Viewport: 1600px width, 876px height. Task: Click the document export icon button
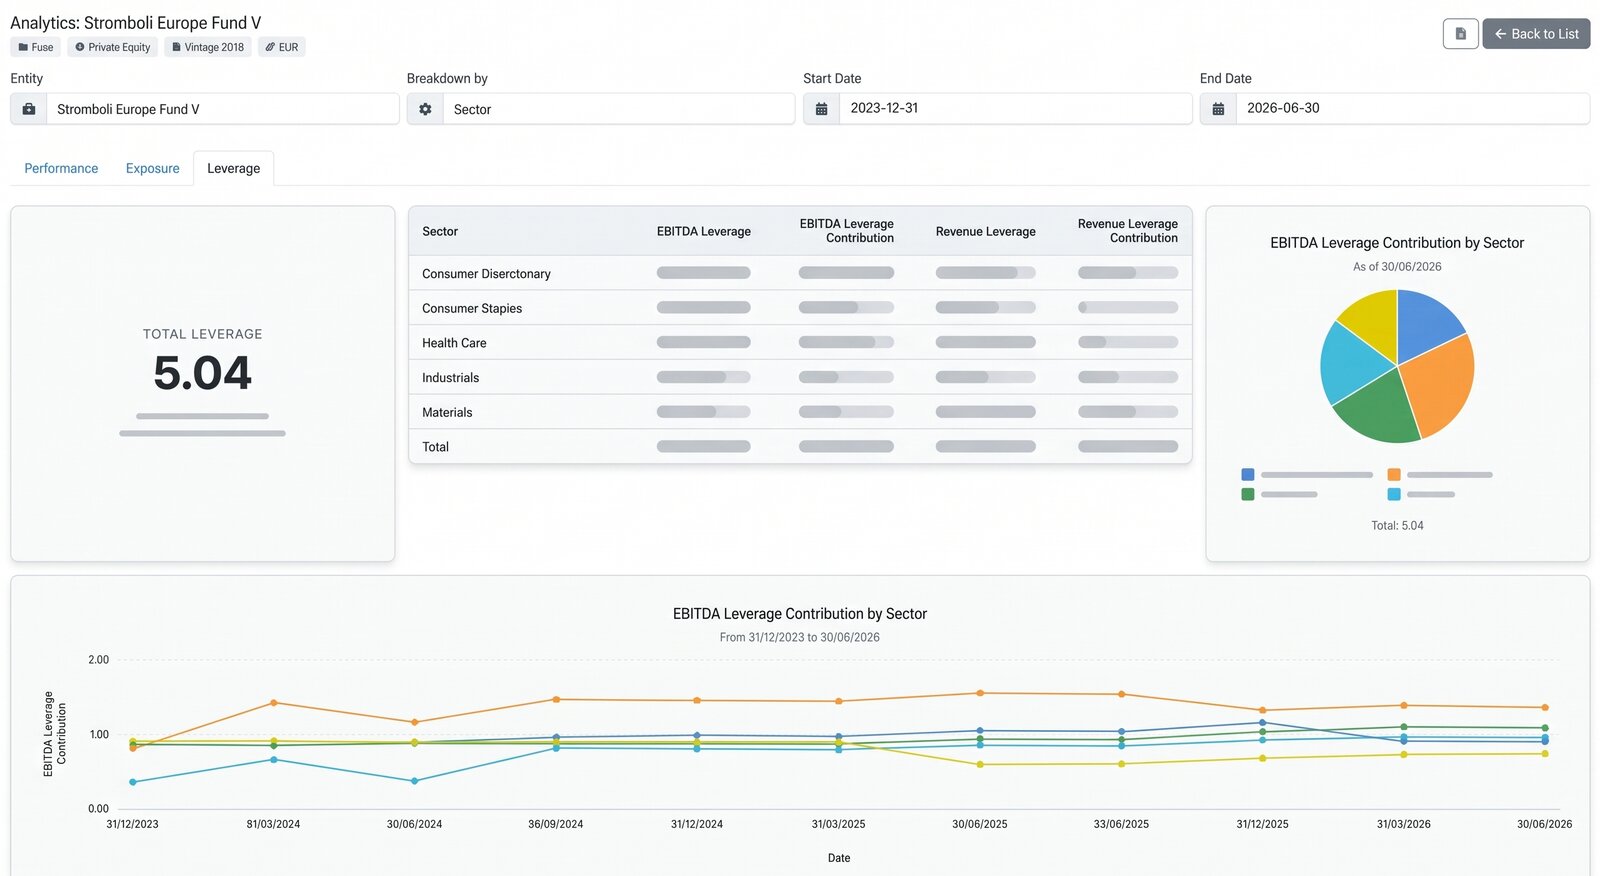tap(1460, 34)
